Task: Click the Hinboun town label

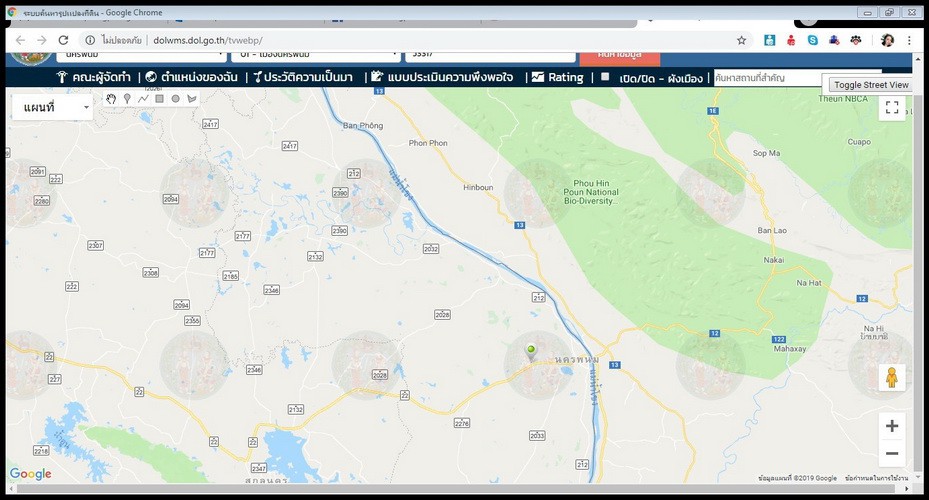Action: pyautogui.click(x=478, y=187)
